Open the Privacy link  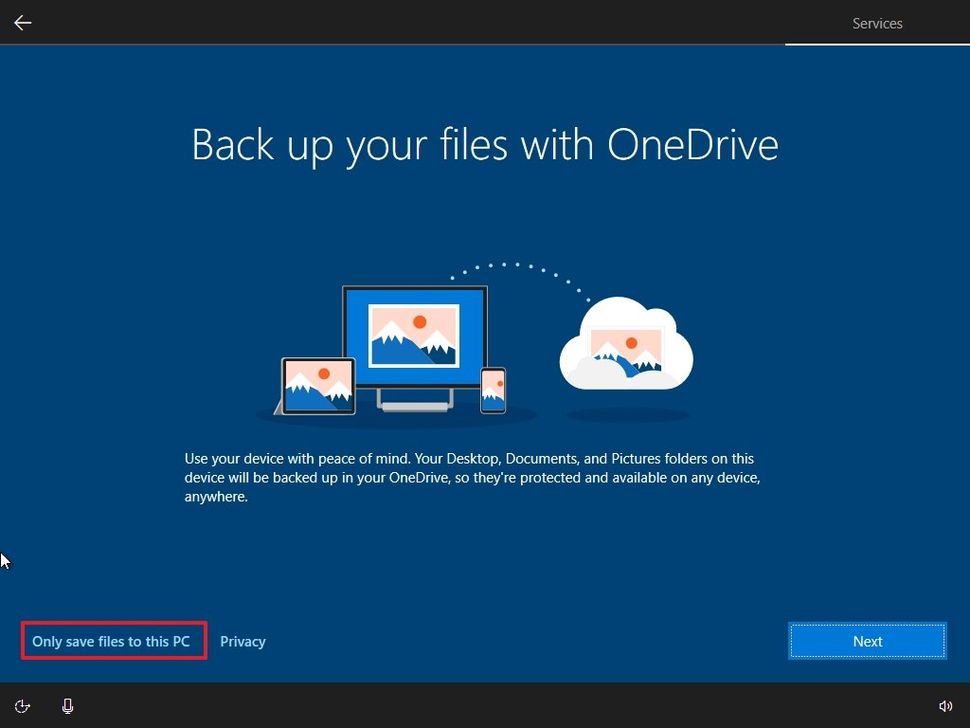(x=243, y=641)
